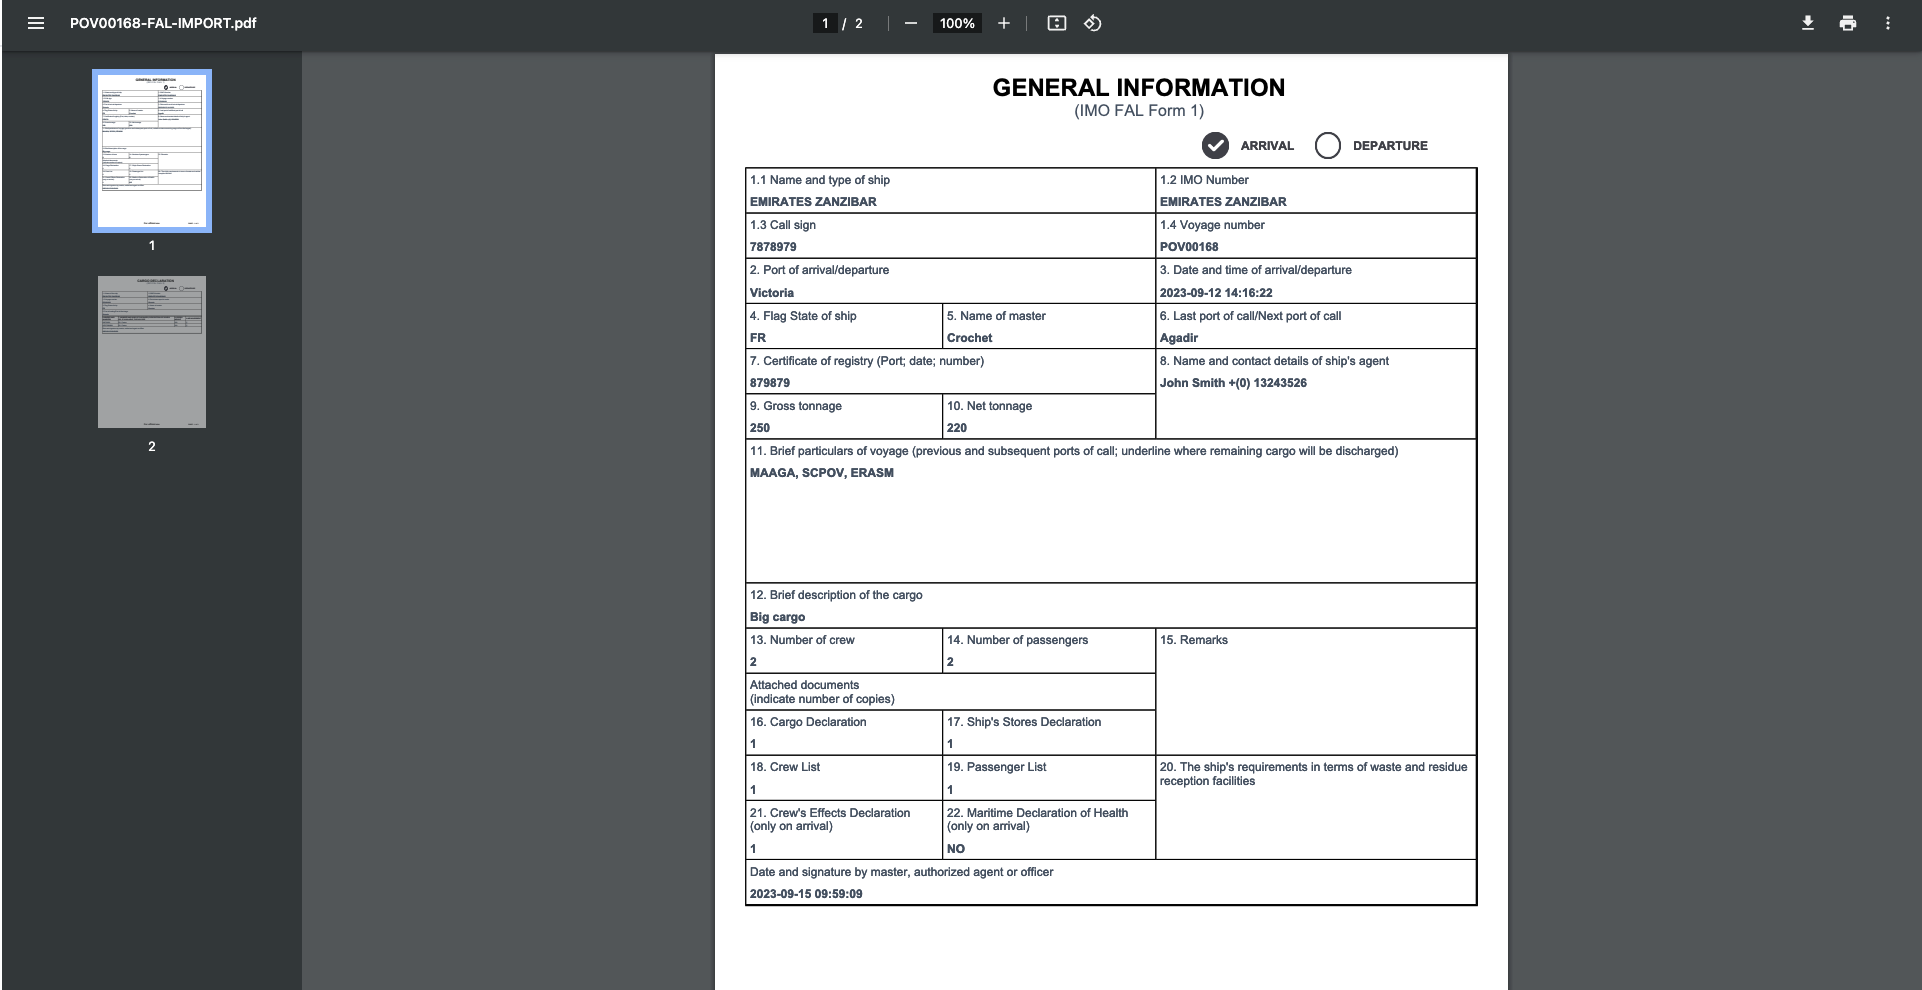Click the zoom out minus button
The image size is (1922, 990).
[x=910, y=23]
